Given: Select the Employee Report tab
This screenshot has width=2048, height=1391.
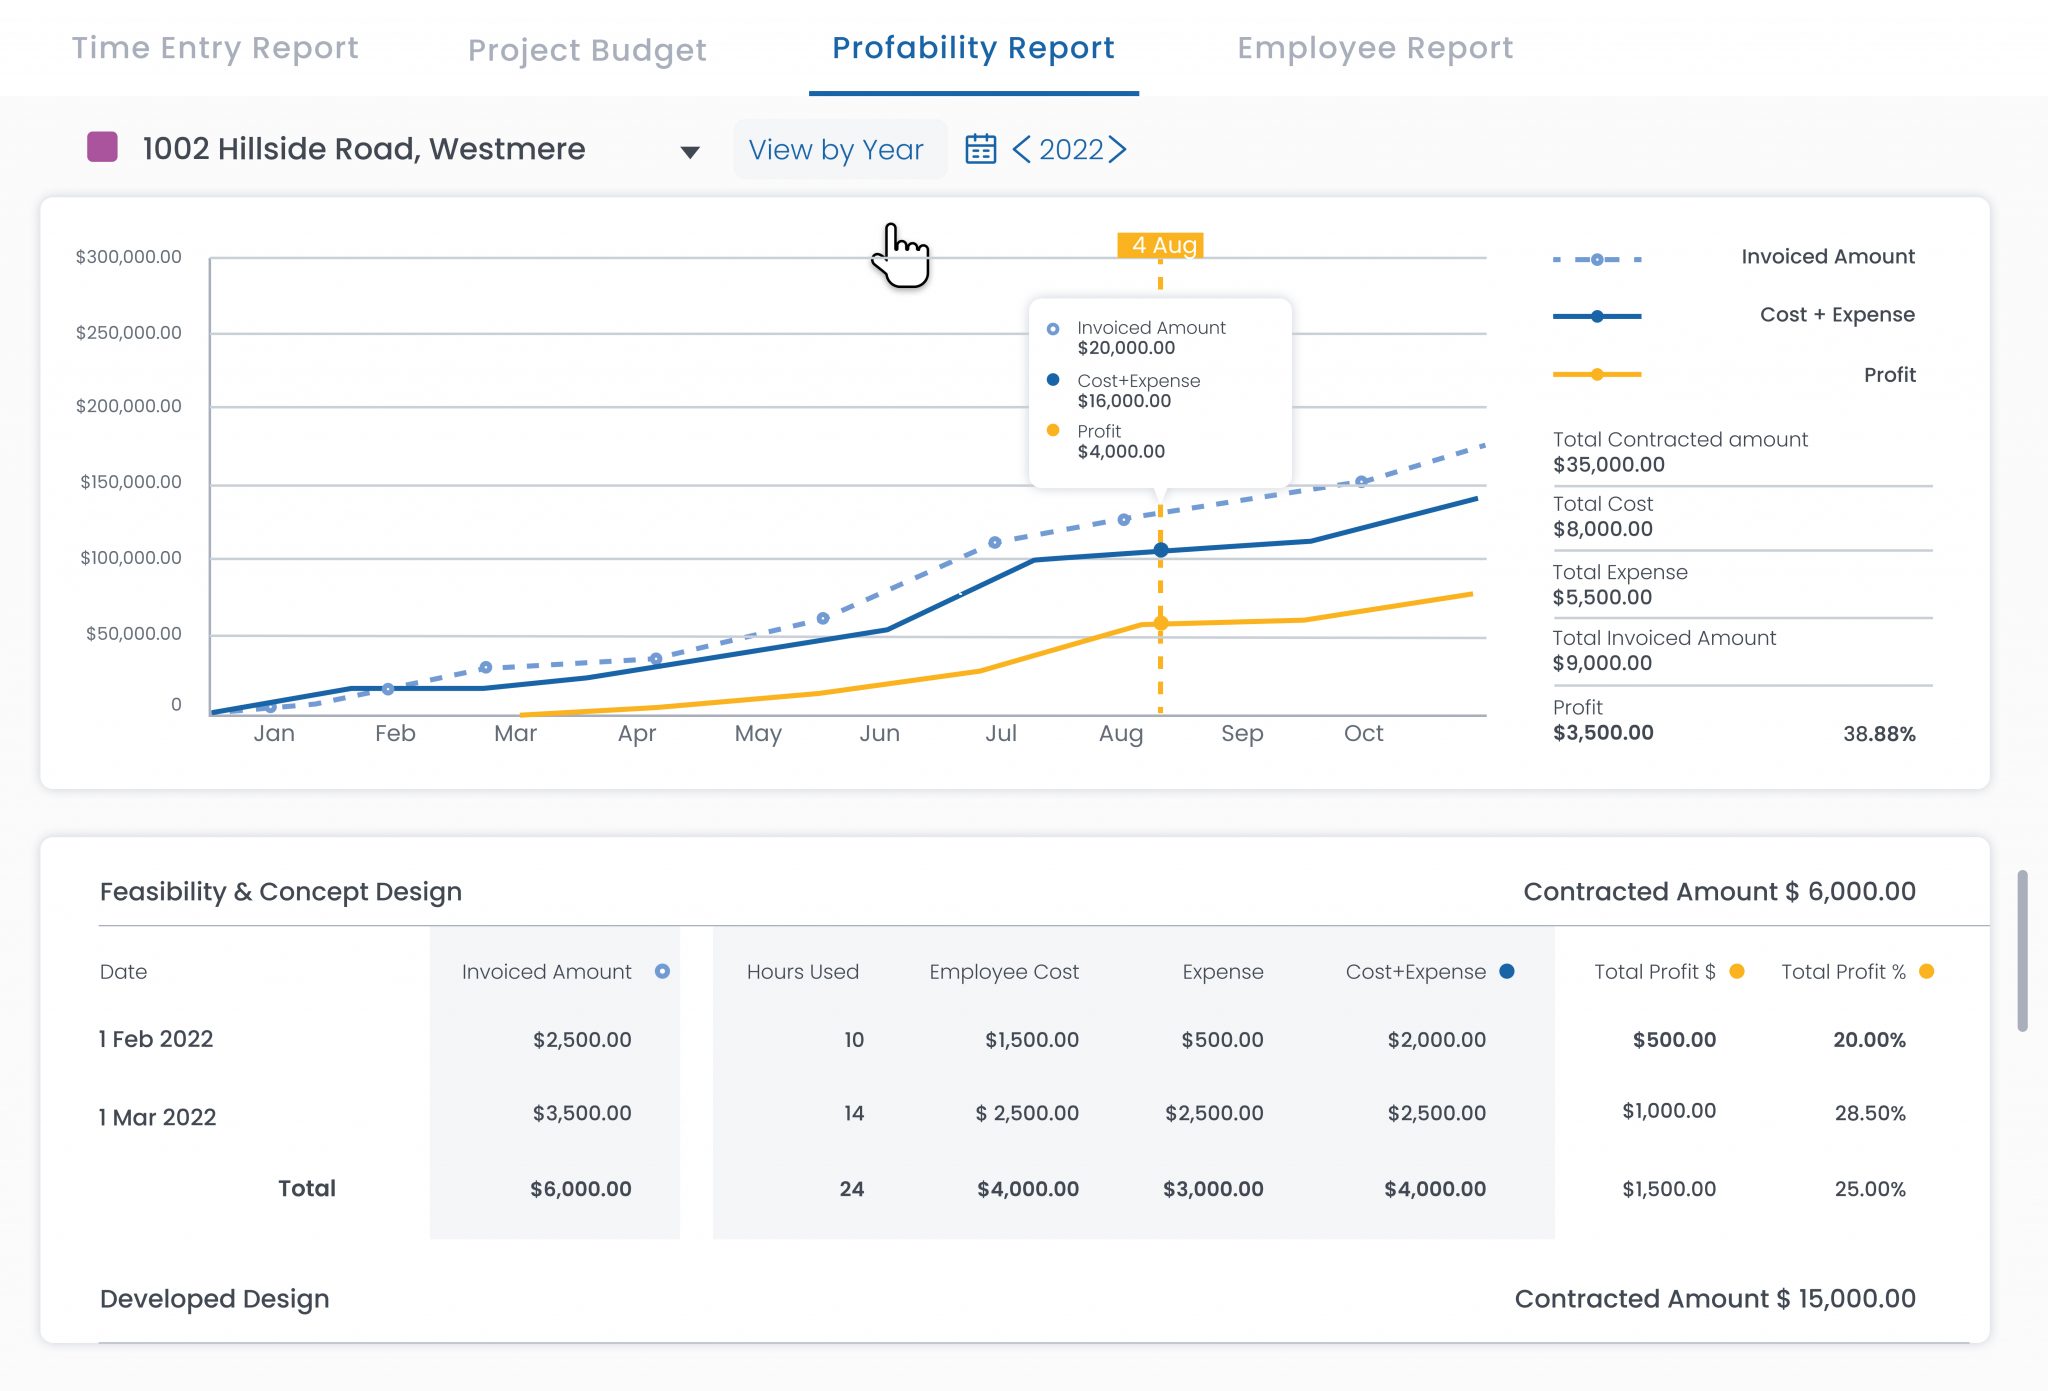Looking at the screenshot, I should pos(1375,48).
